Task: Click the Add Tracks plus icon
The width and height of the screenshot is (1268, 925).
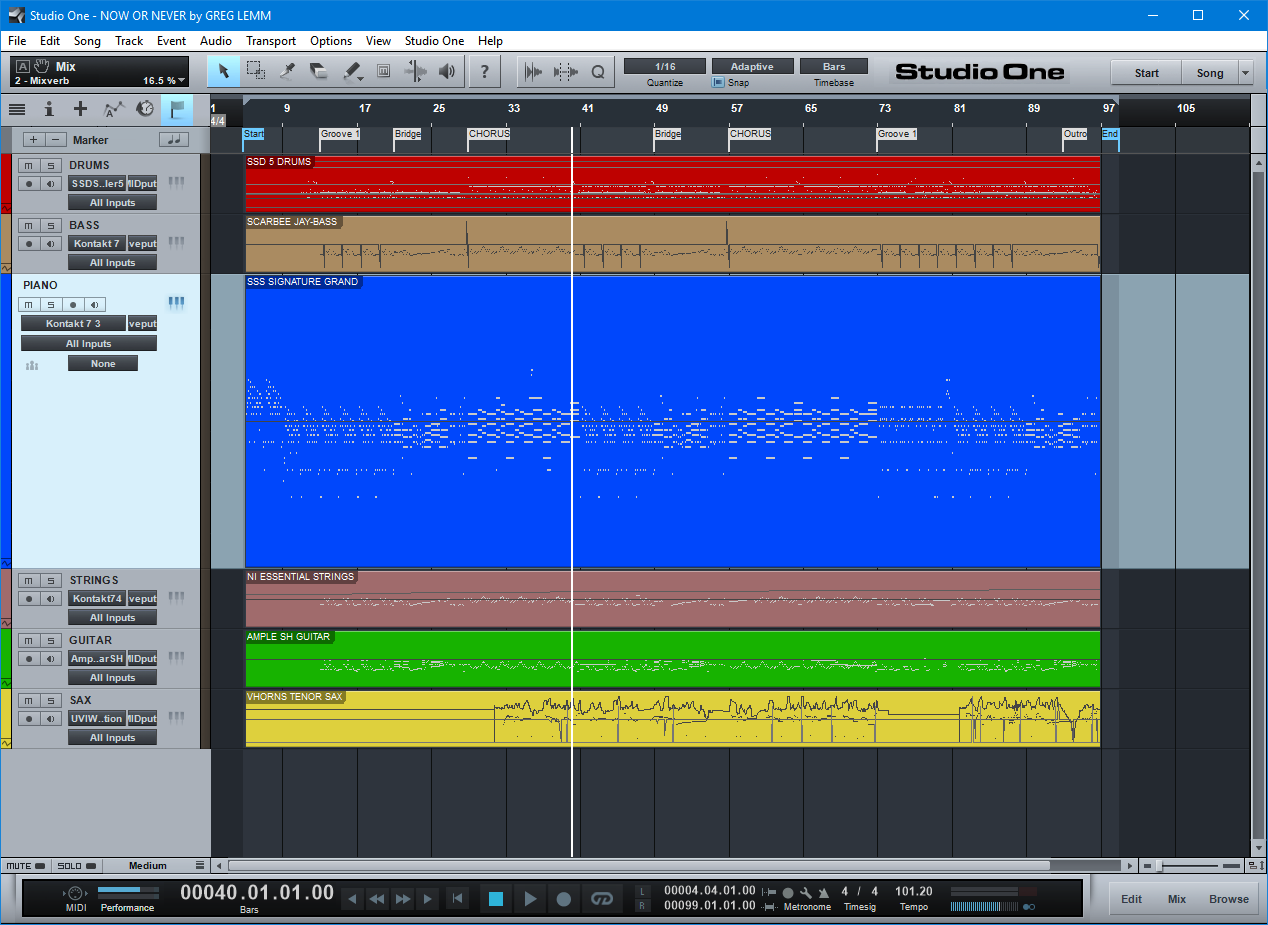Action: tap(81, 109)
